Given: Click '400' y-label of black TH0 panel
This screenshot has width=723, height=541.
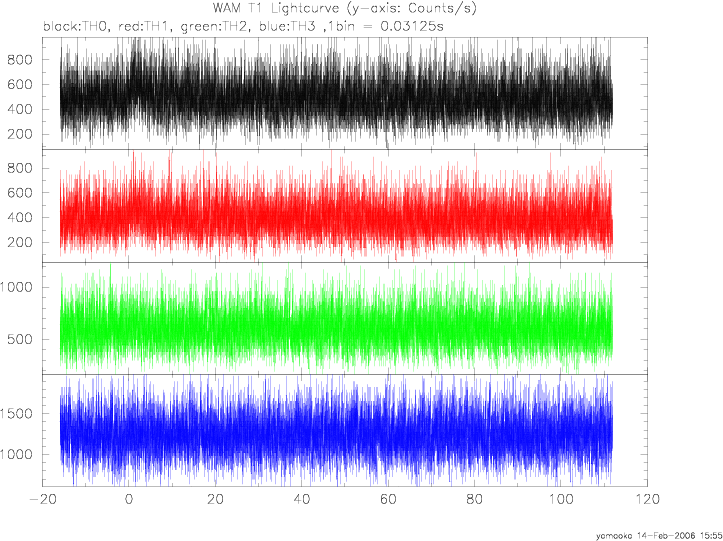Looking at the screenshot, I should click(x=19, y=109).
